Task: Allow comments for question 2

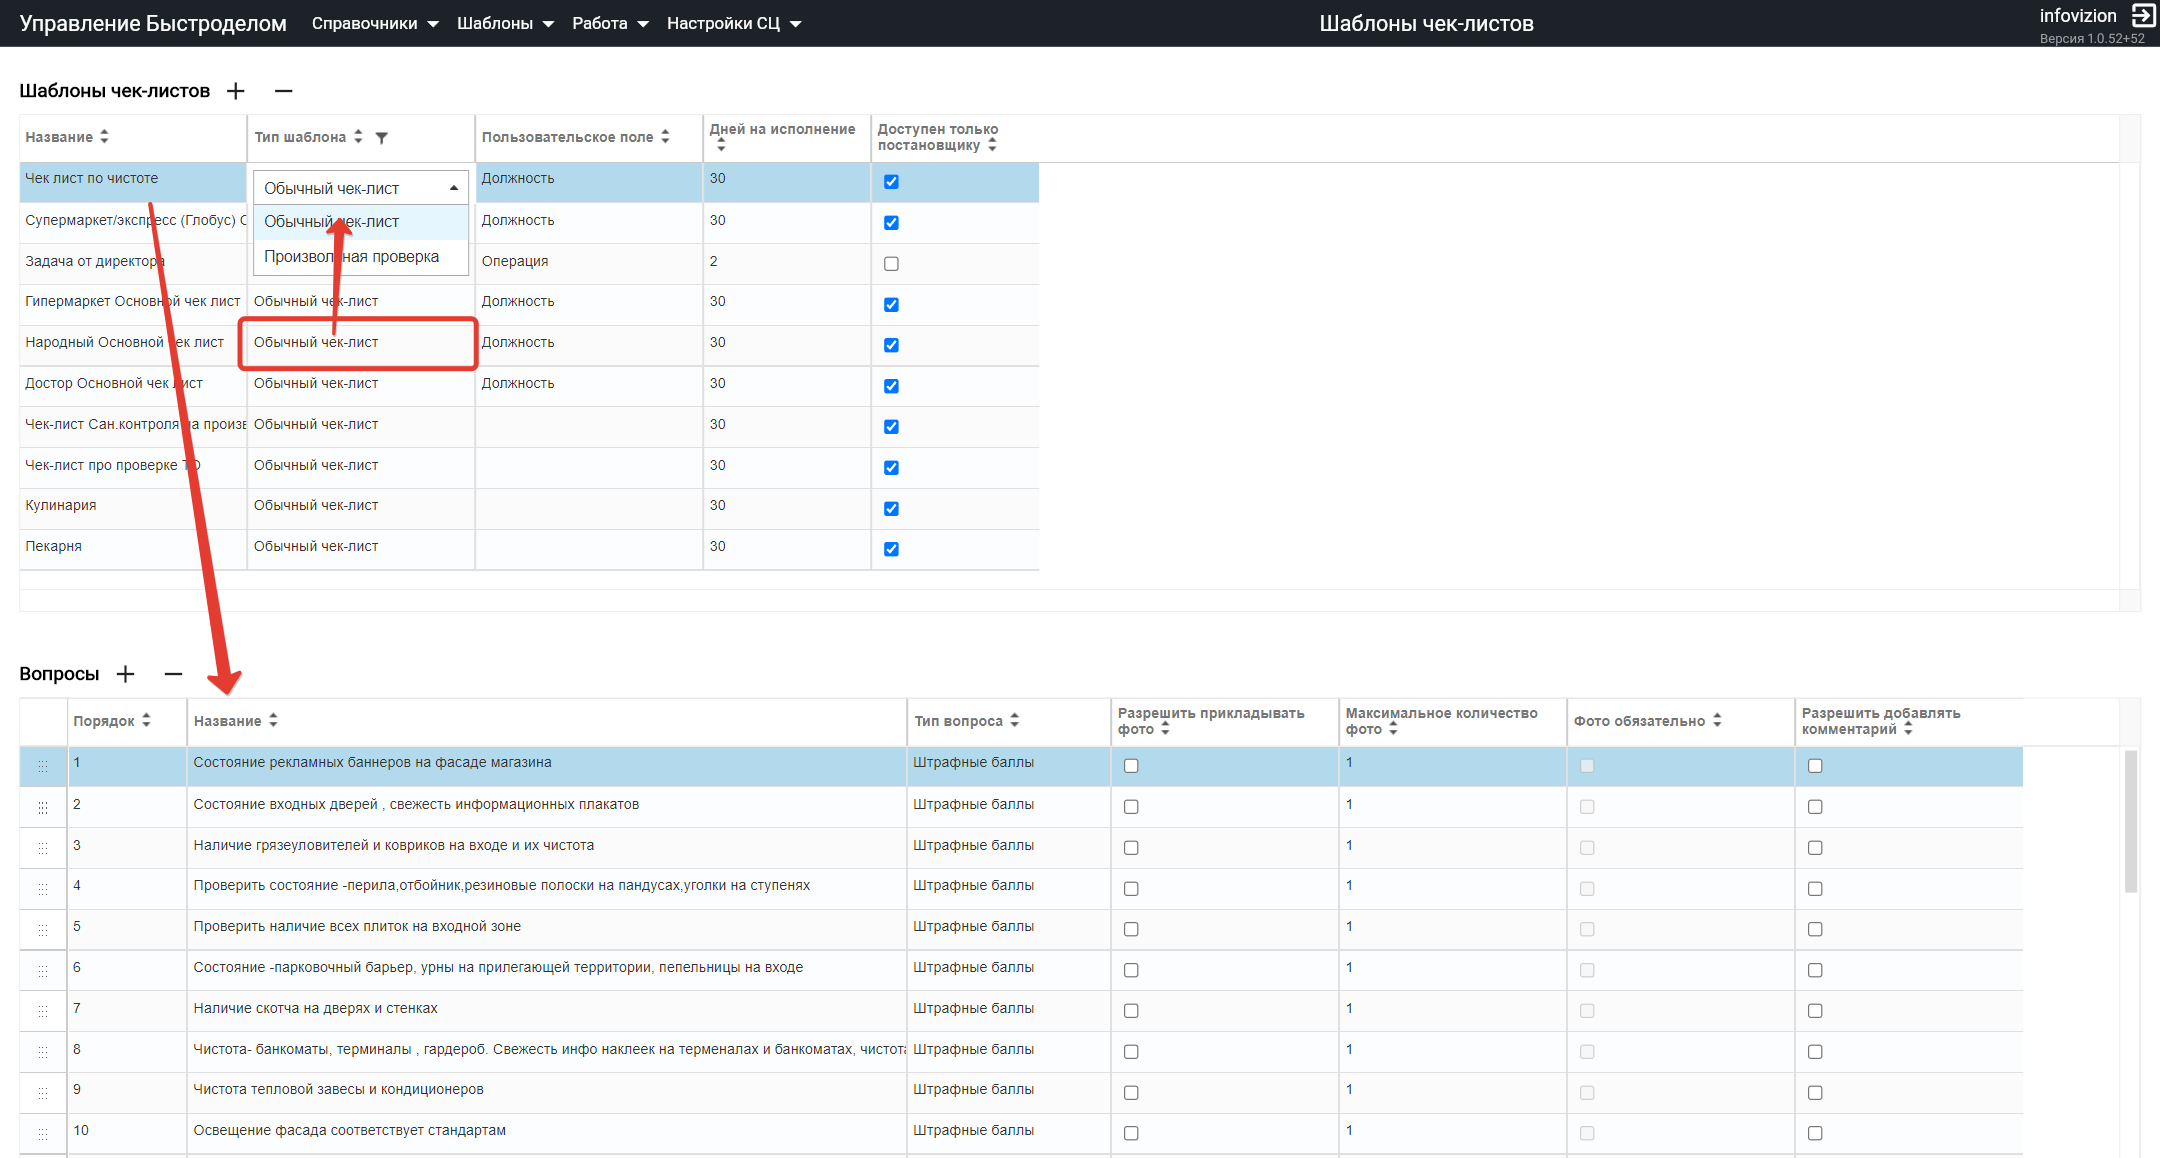Action: point(1815,807)
